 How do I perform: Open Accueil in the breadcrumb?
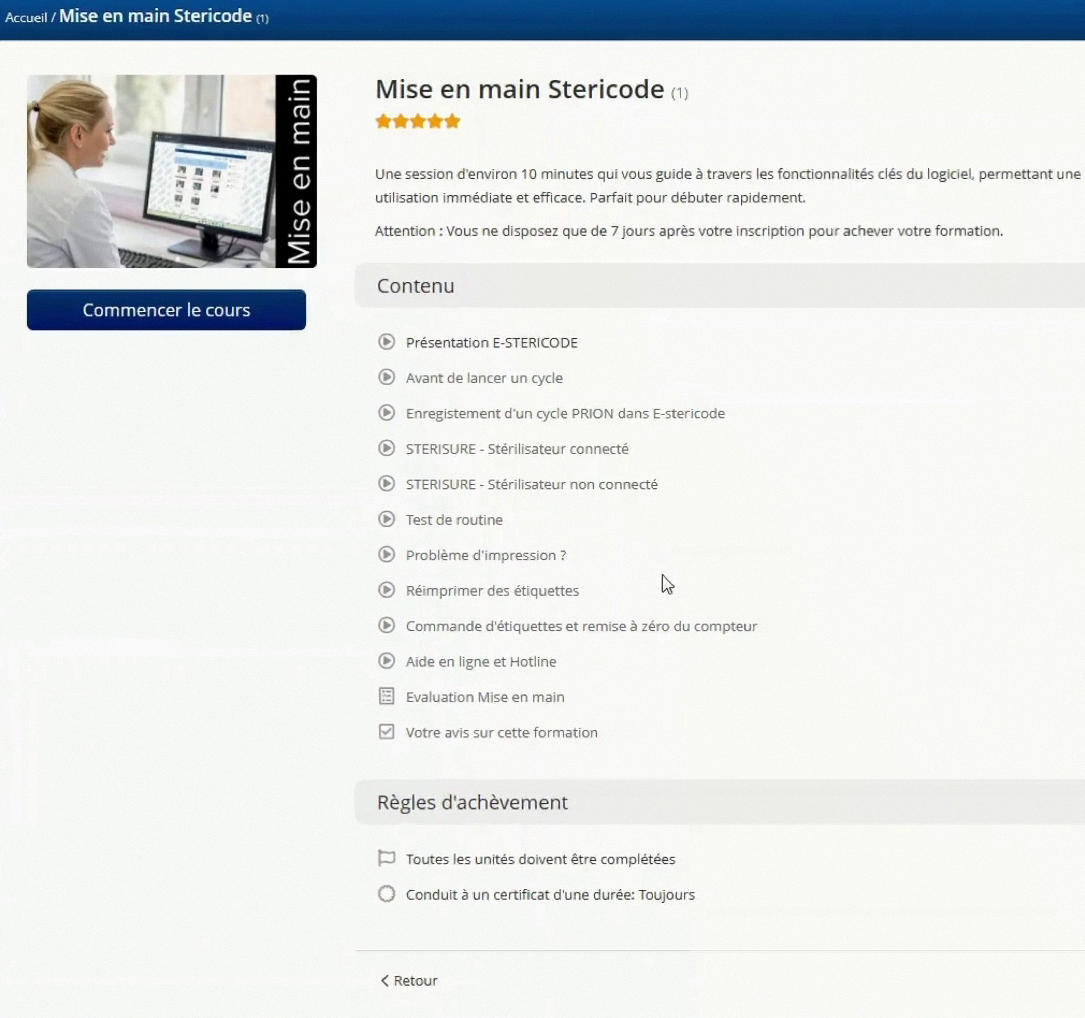(26, 17)
